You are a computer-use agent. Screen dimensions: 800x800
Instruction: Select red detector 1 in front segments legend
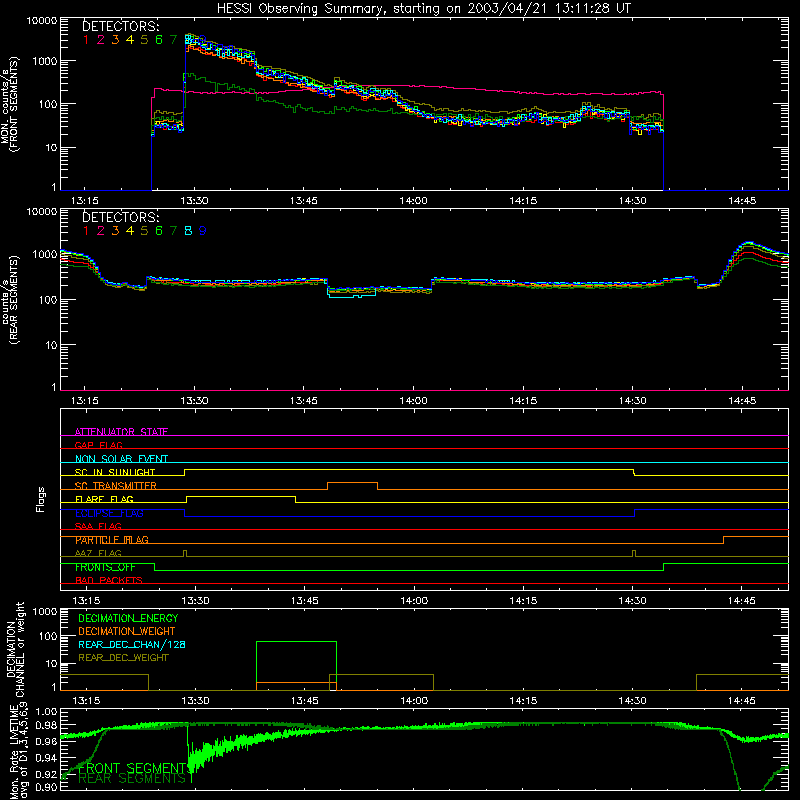[86, 40]
